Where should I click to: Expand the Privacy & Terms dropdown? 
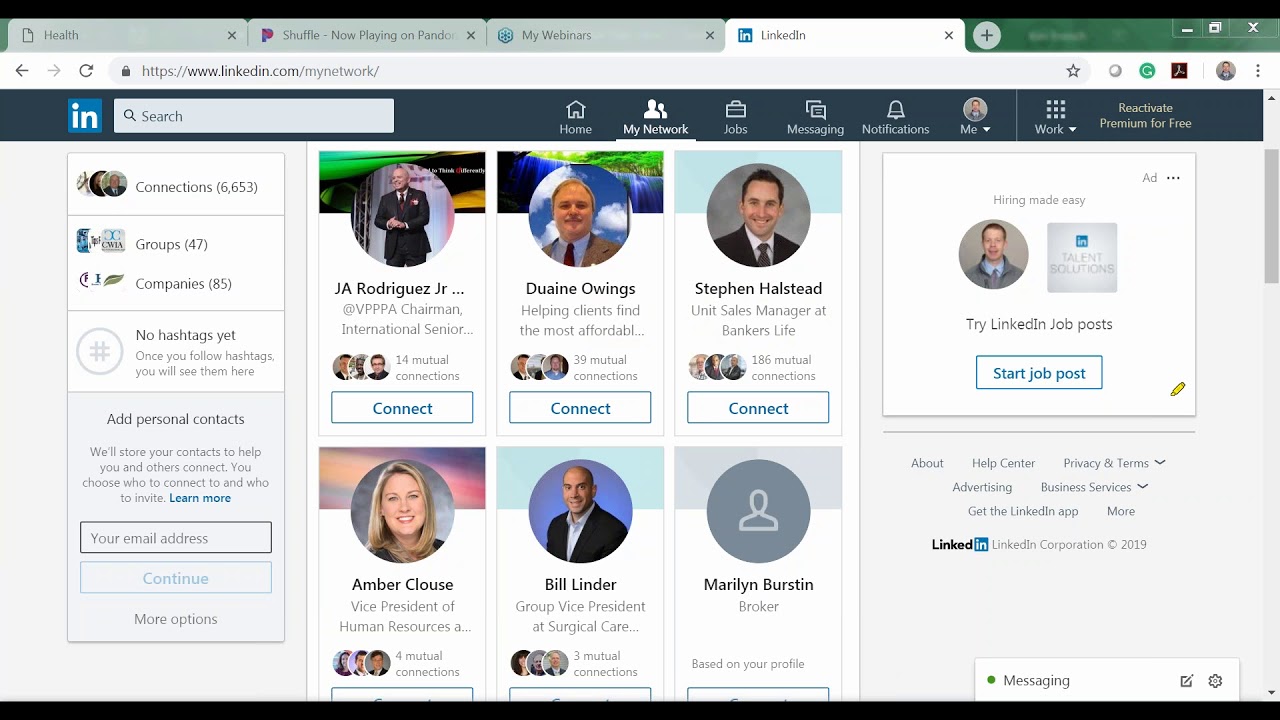[x=1114, y=463]
